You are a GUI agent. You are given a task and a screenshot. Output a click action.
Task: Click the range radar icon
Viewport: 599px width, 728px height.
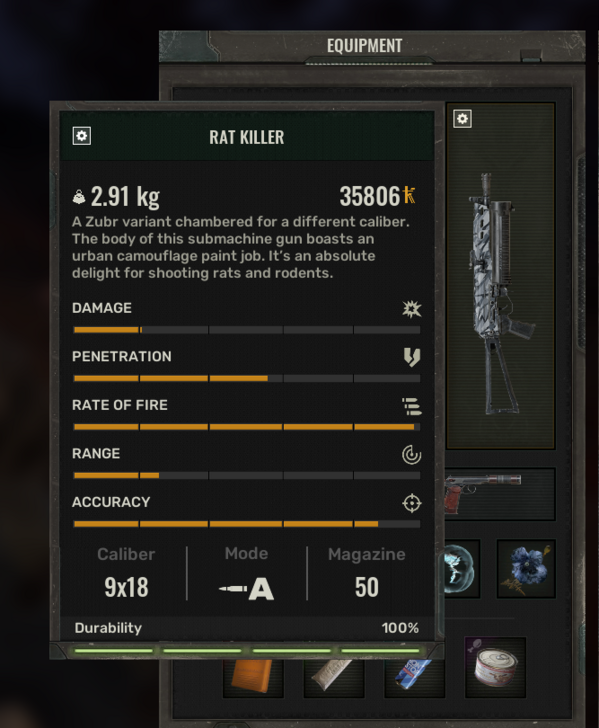coord(411,455)
